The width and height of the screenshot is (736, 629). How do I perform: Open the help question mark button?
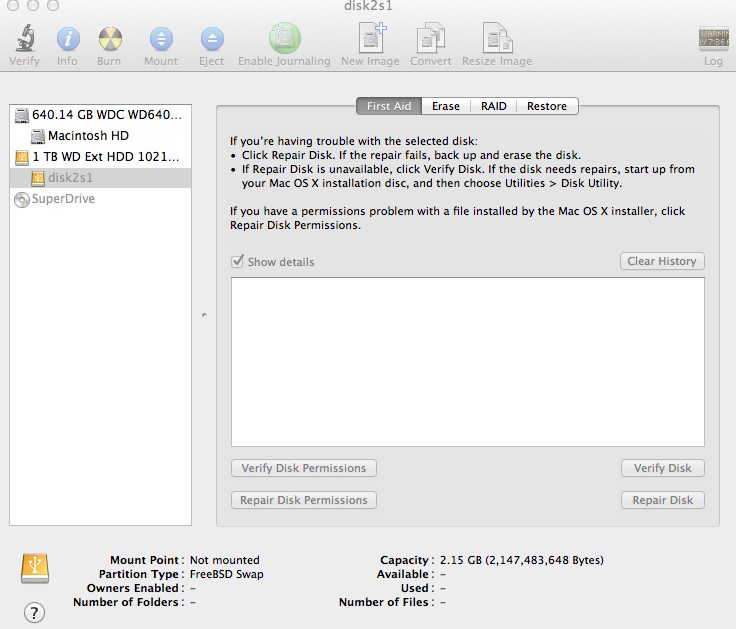[x=34, y=613]
